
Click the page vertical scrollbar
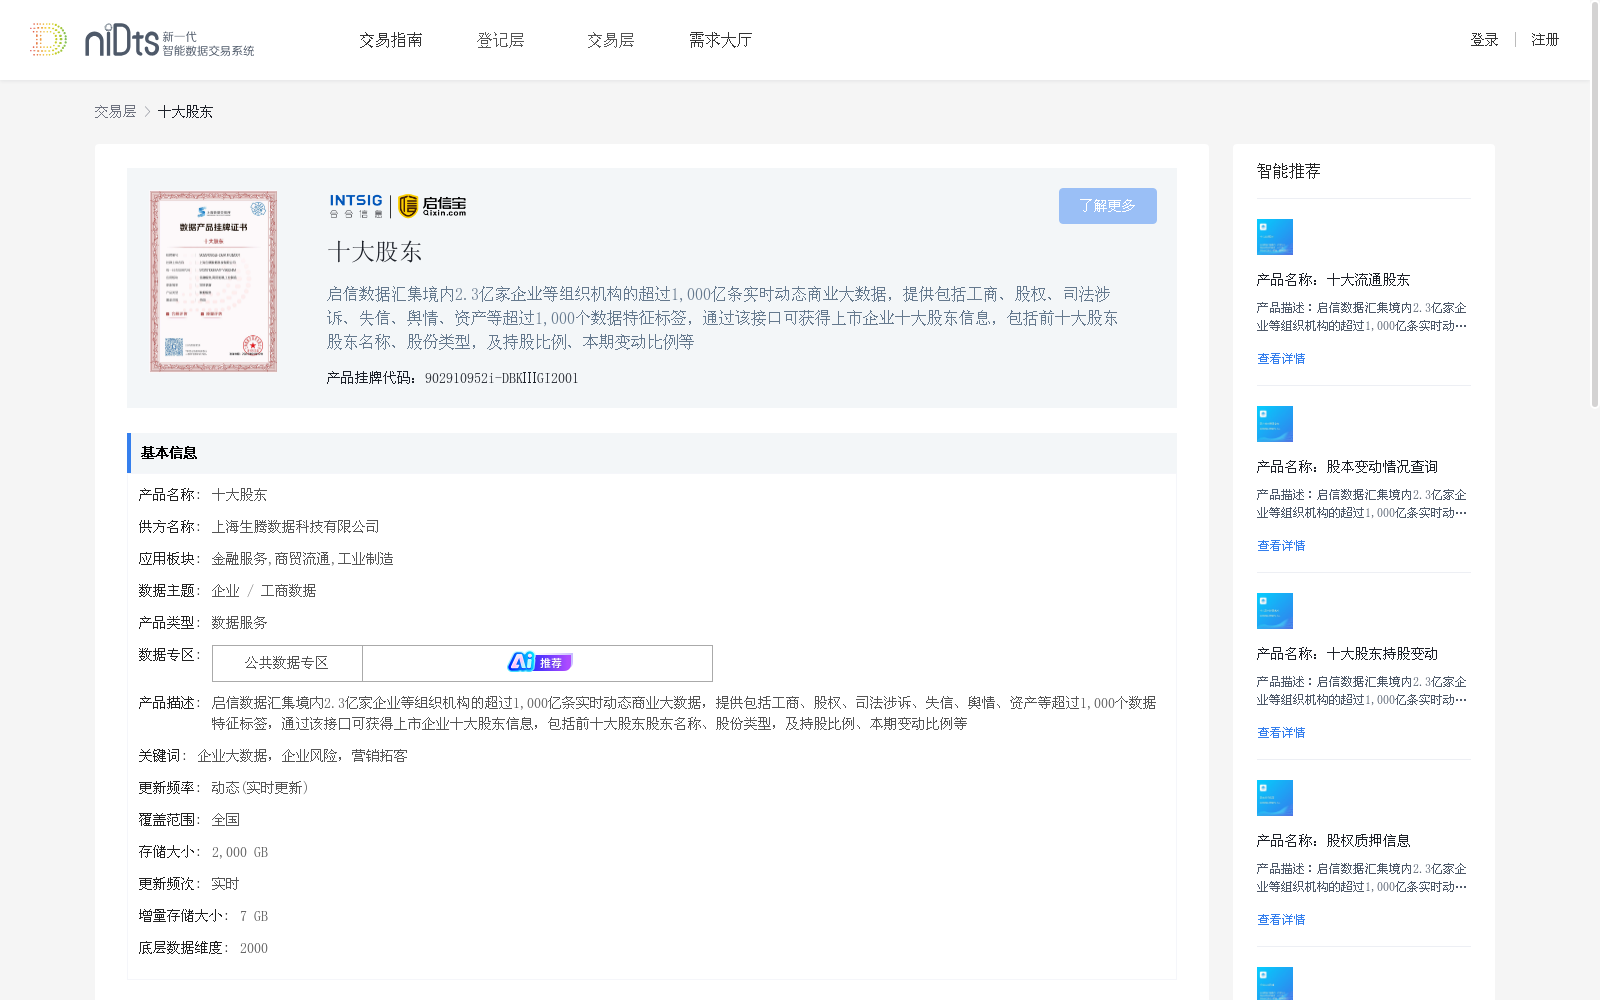click(x=1594, y=204)
